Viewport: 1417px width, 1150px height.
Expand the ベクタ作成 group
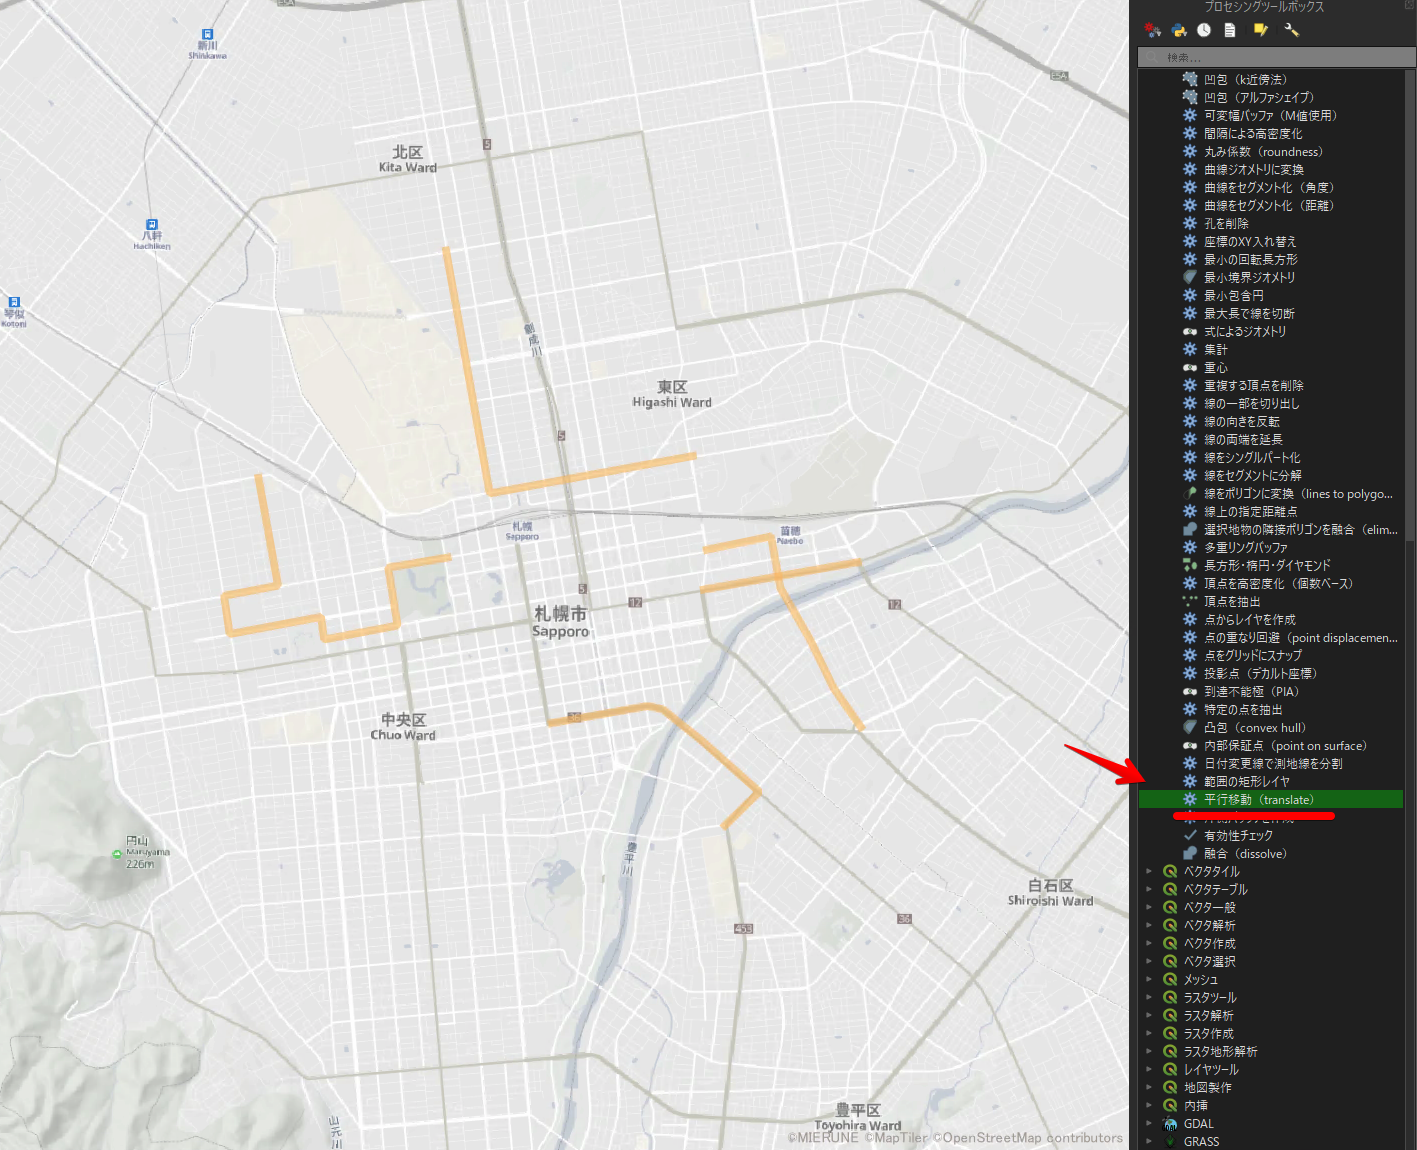pyautogui.click(x=1149, y=944)
